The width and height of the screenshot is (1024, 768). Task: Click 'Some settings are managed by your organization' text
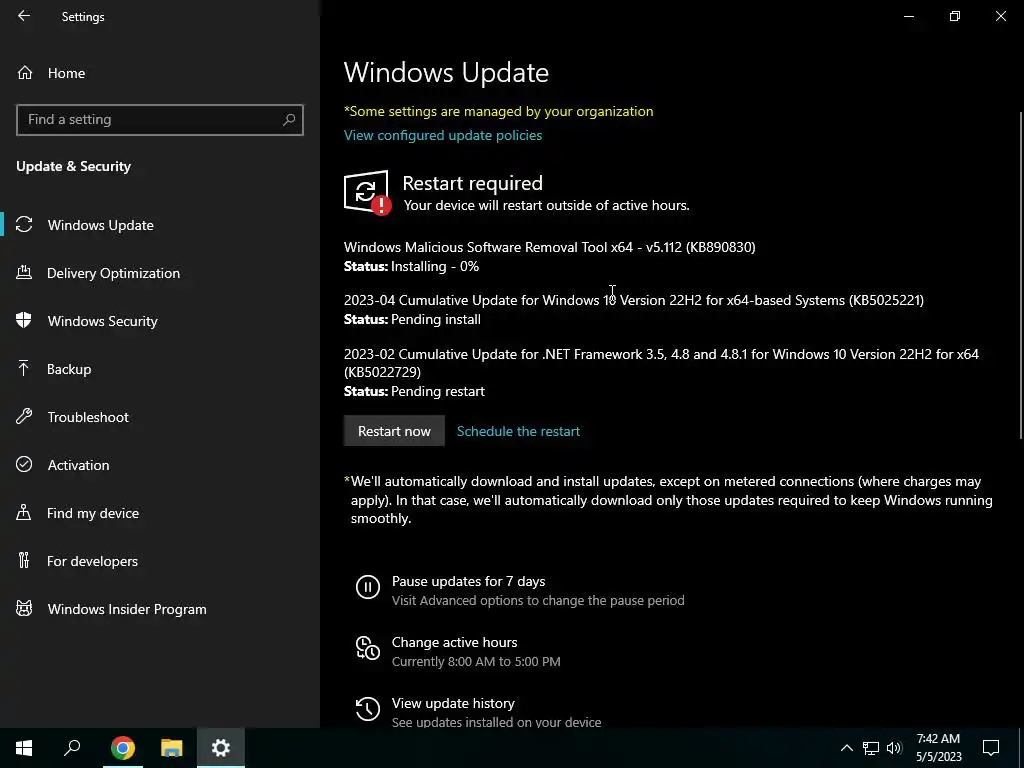498,111
